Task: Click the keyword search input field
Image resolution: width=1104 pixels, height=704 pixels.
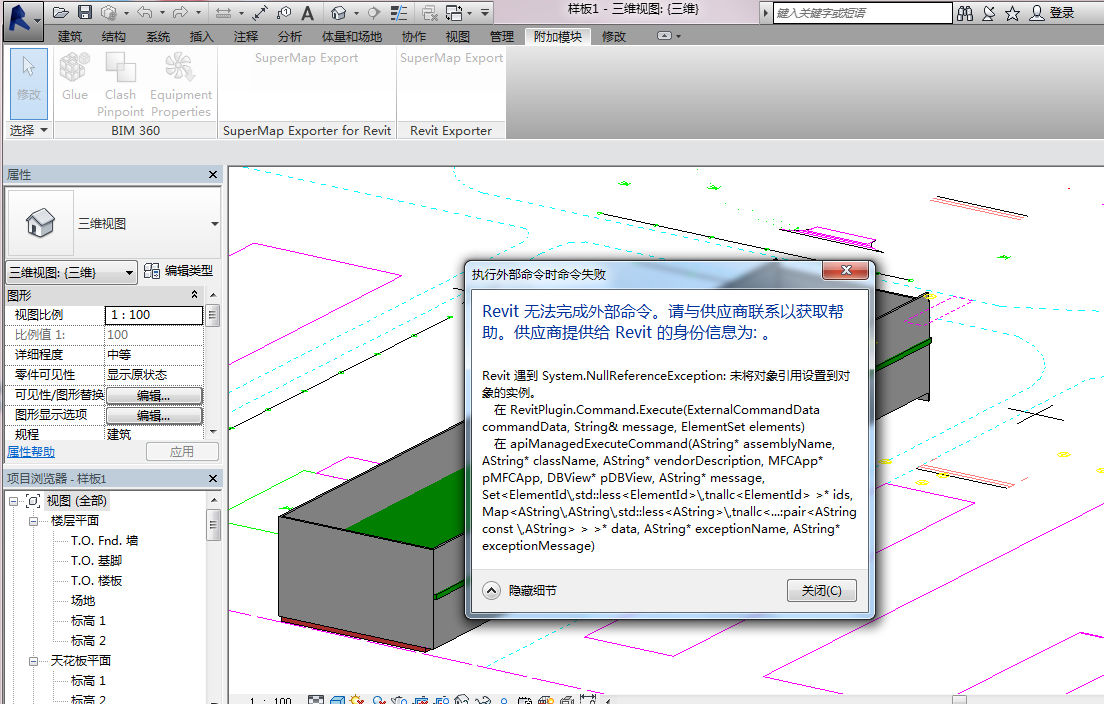Action: click(862, 13)
